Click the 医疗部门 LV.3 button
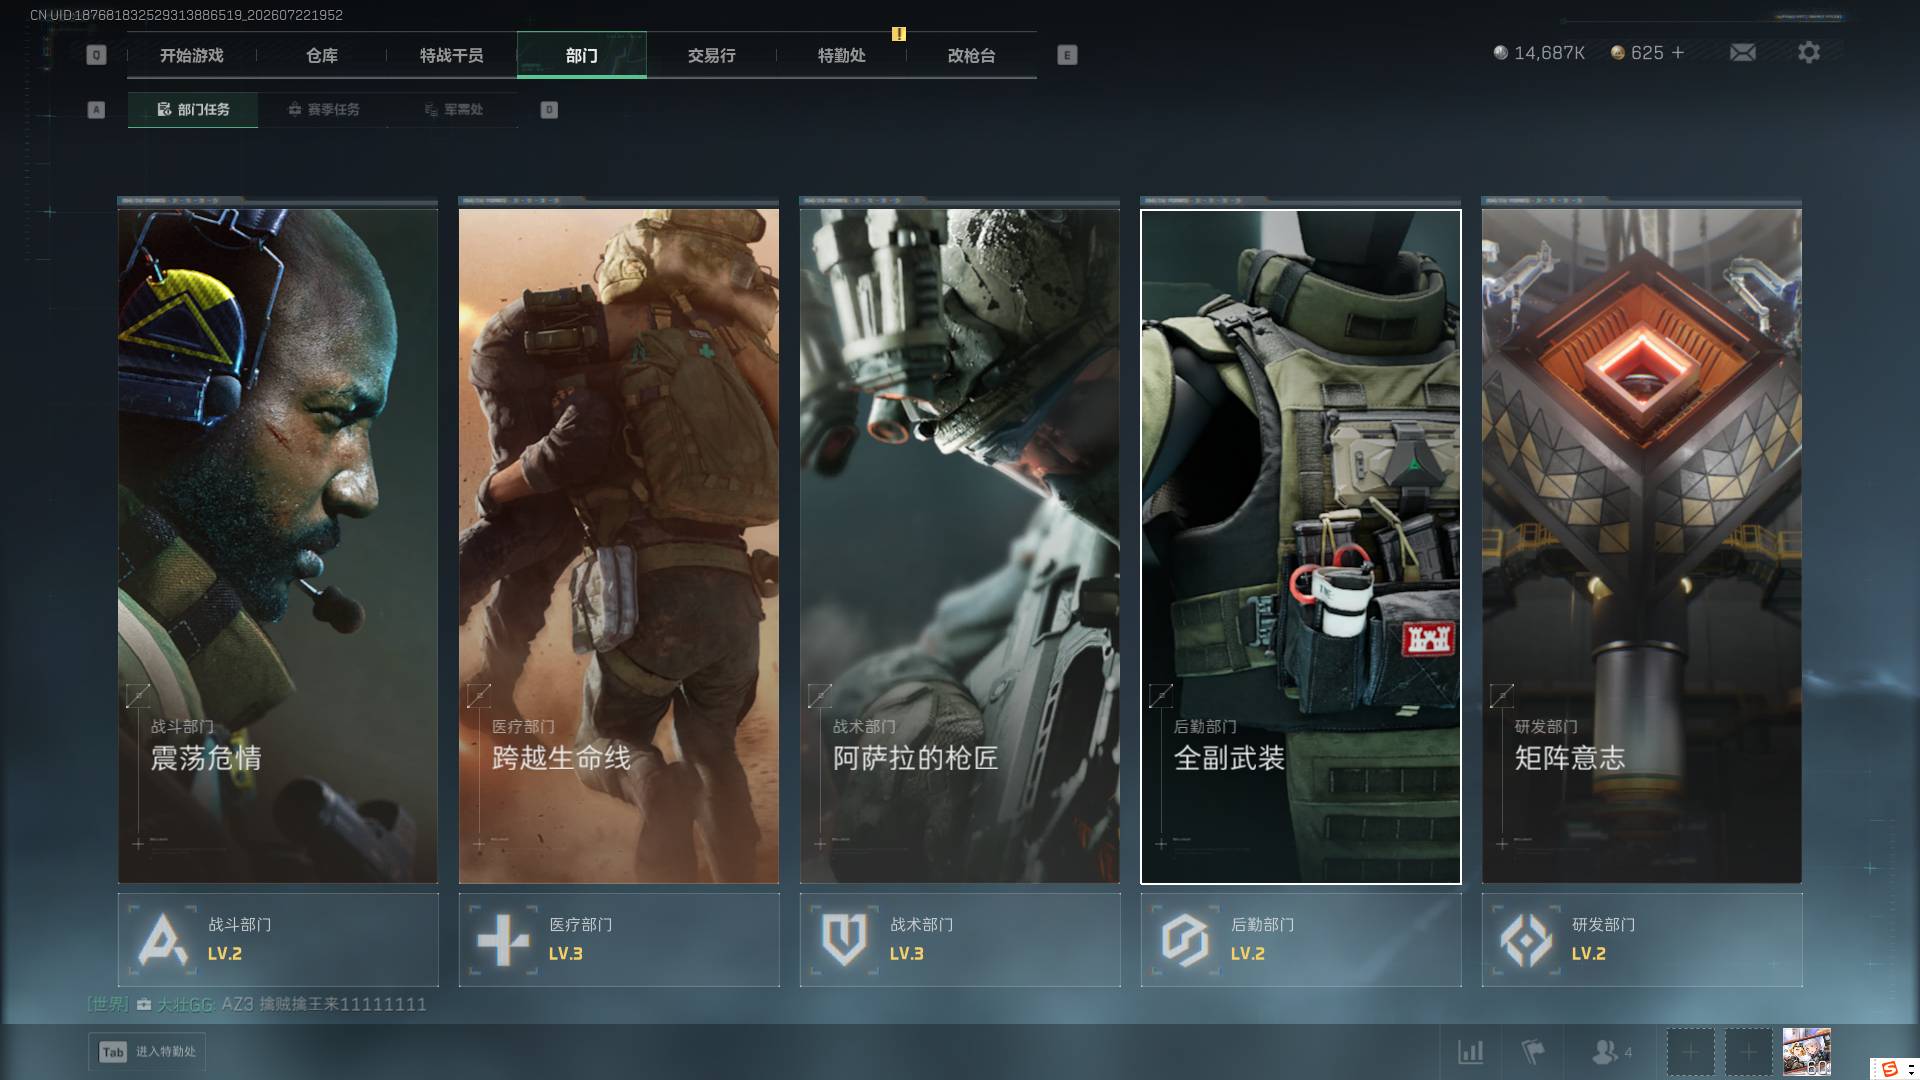Viewport: 1920px width, 1080px height. [619, 940]
